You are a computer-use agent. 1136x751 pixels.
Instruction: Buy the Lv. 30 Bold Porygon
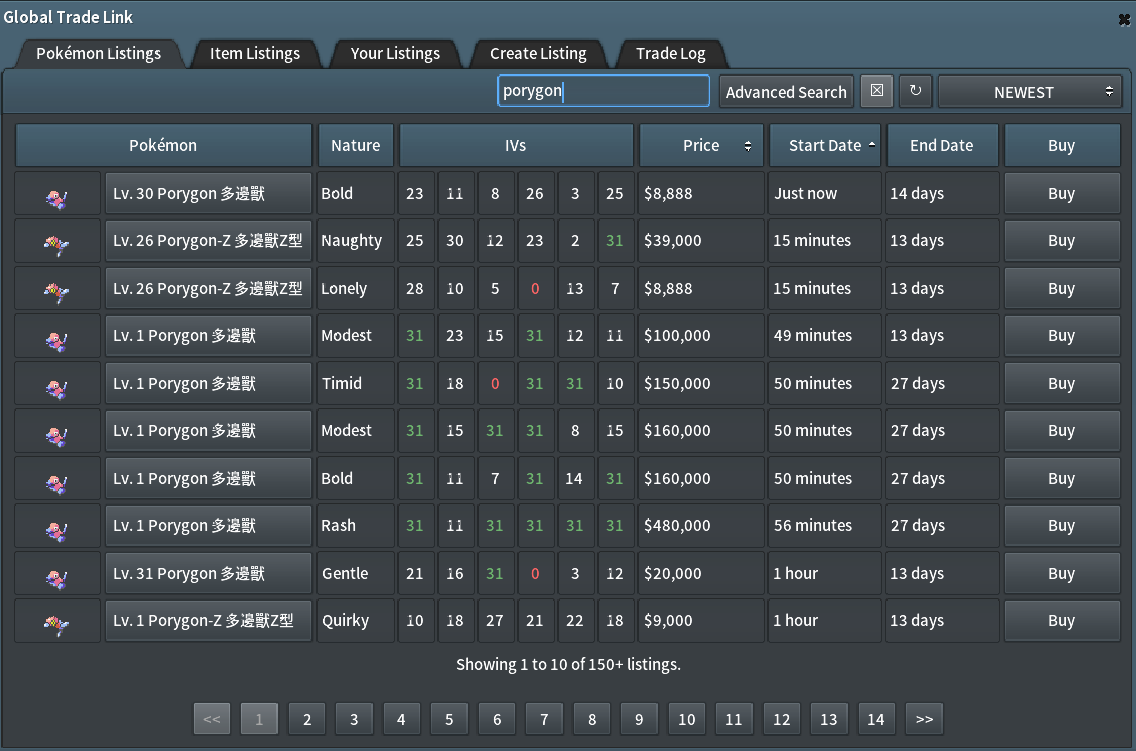(1061, 193)
